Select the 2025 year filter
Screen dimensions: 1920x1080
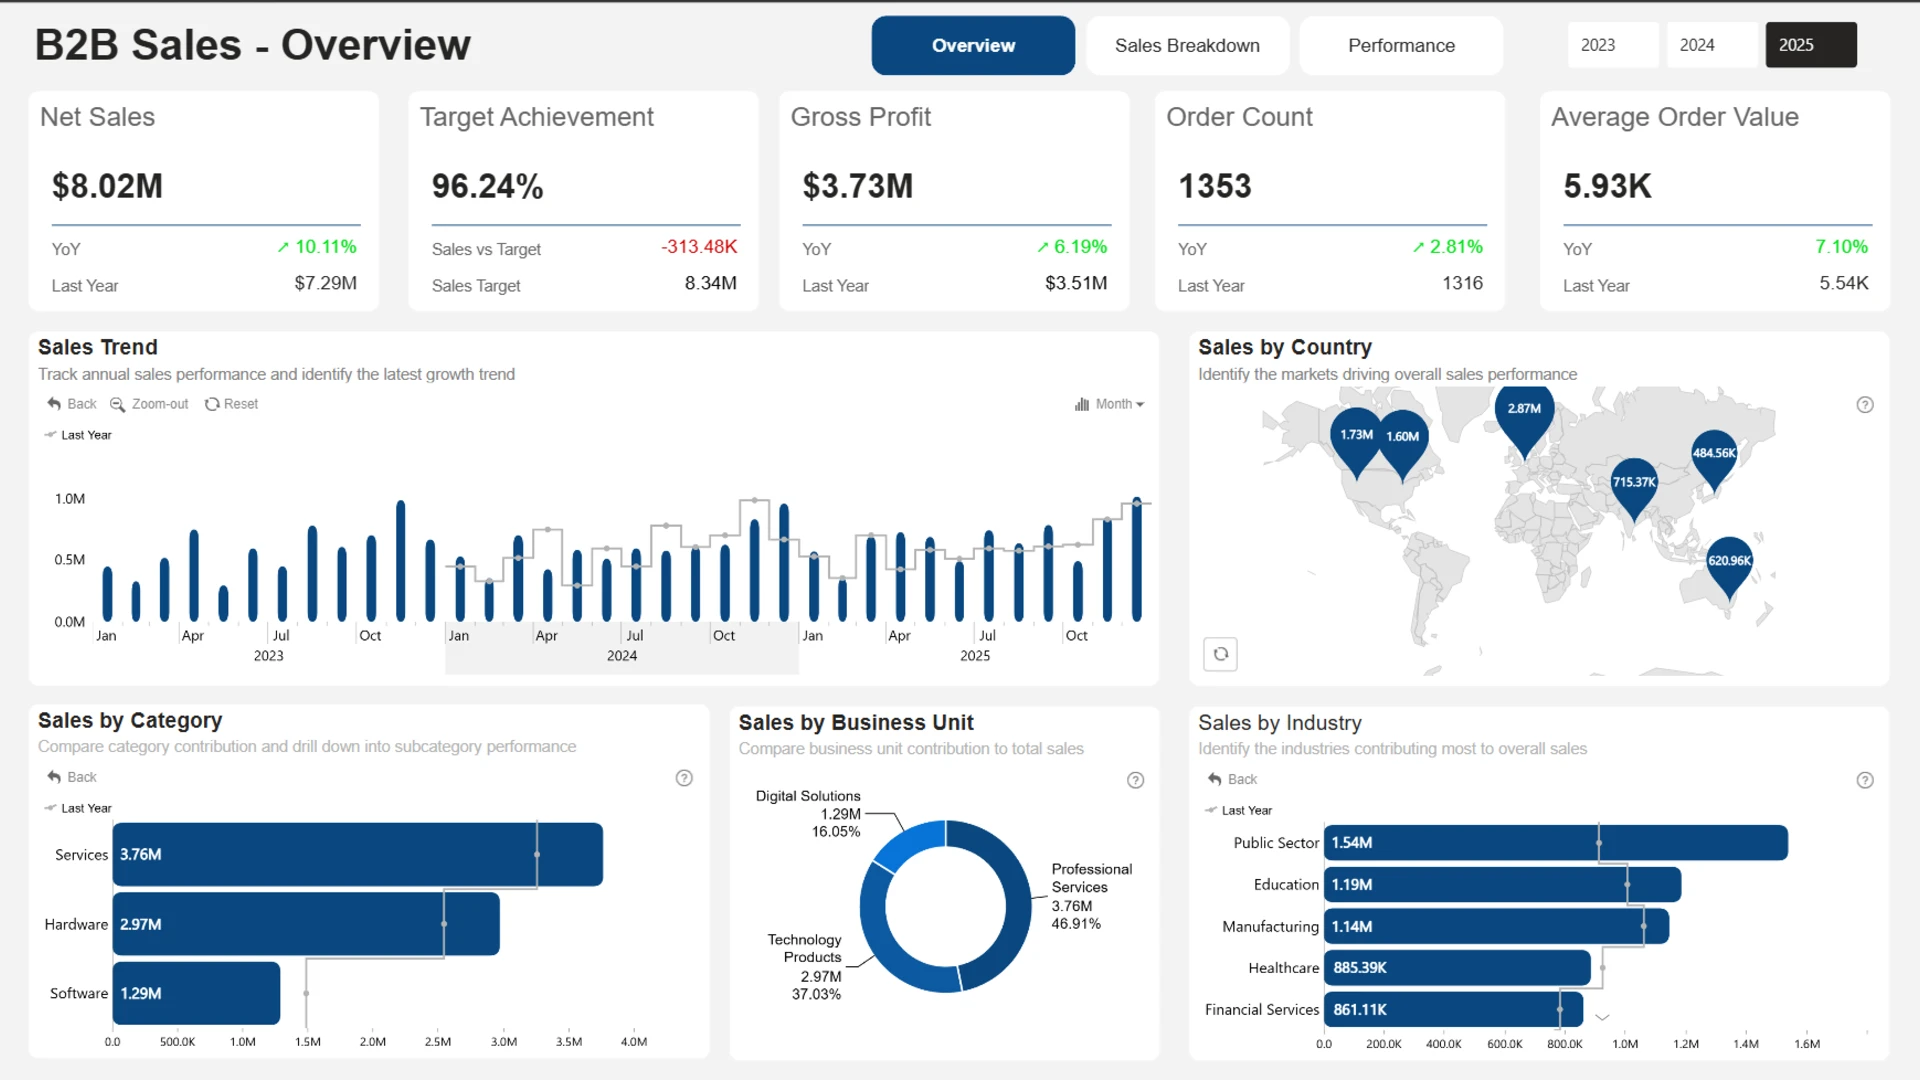tap(1811, 45)
